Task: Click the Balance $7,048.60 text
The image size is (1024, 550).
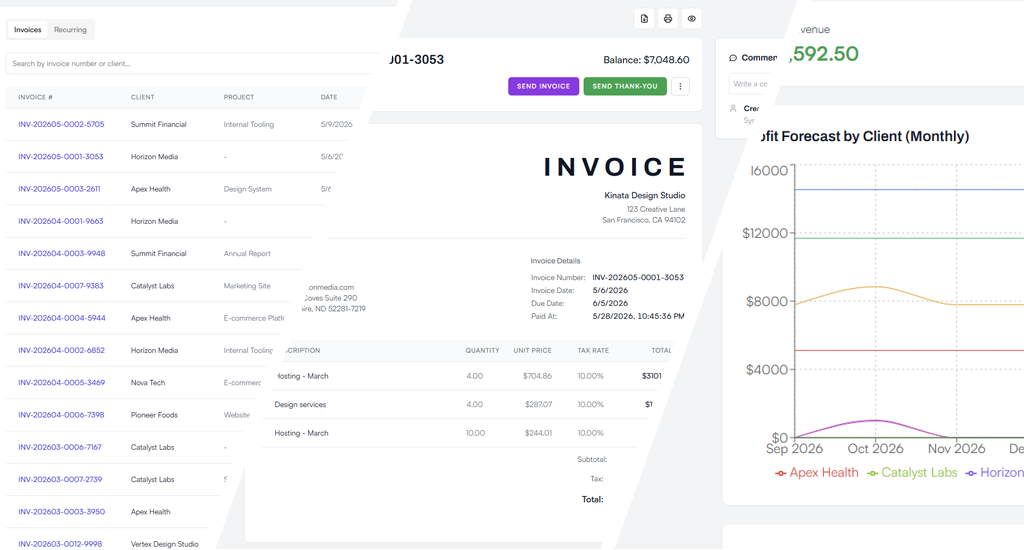Action: 647,60
